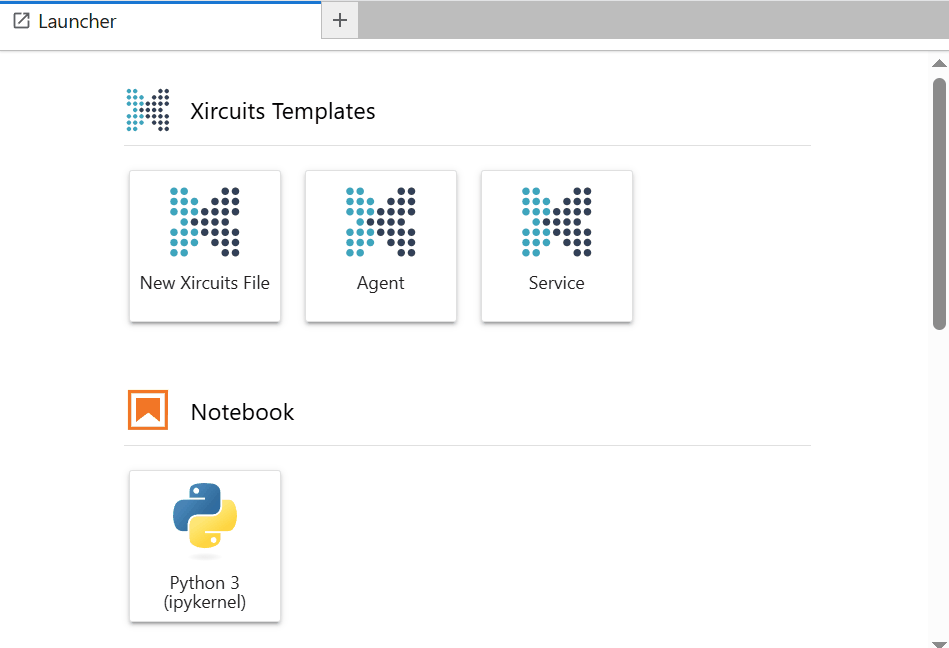Open a new launcher with the plus button
949x648 pixels.
pyautogui.click(x=340, y=20)
